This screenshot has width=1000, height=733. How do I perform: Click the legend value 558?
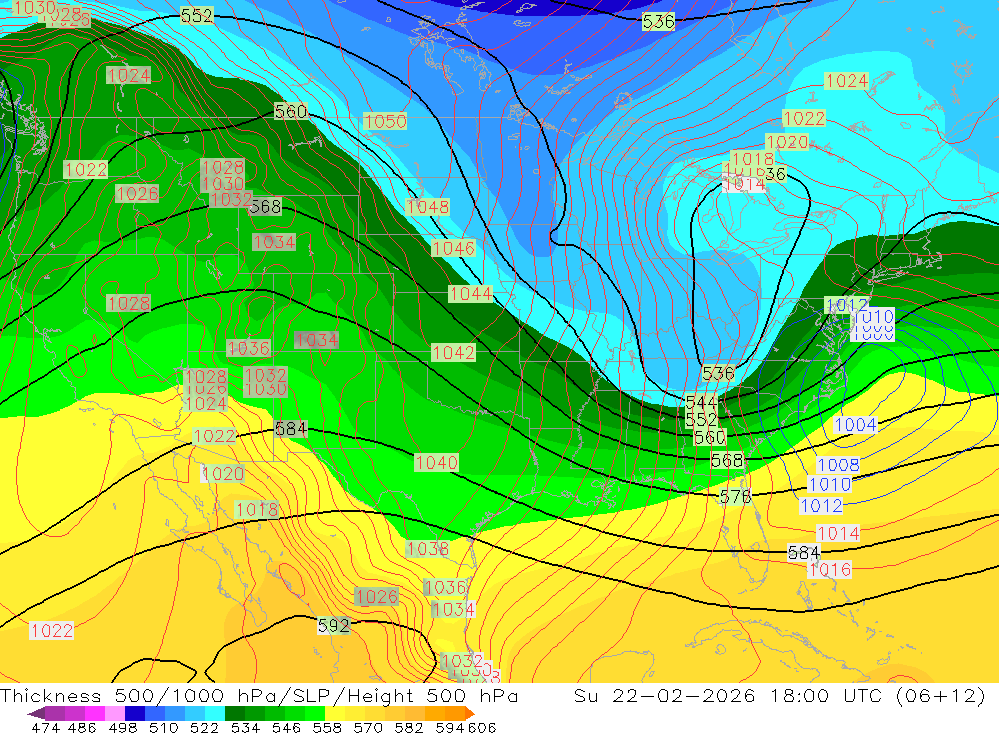click(327, 727)
